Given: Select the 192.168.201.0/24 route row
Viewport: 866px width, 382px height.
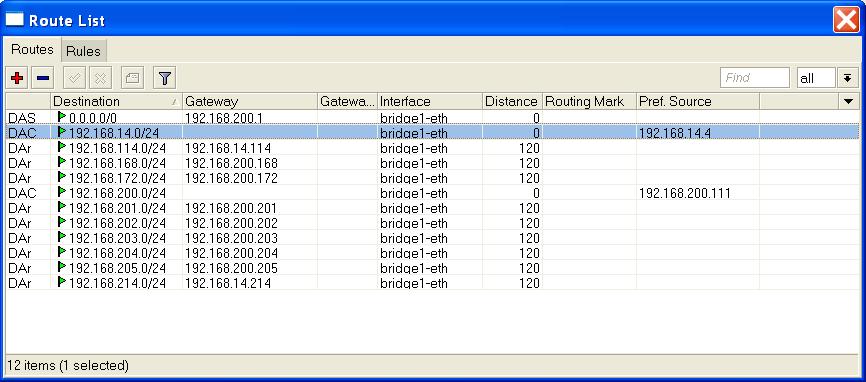Looking at the screenshot, I should (x=432, y=208).
